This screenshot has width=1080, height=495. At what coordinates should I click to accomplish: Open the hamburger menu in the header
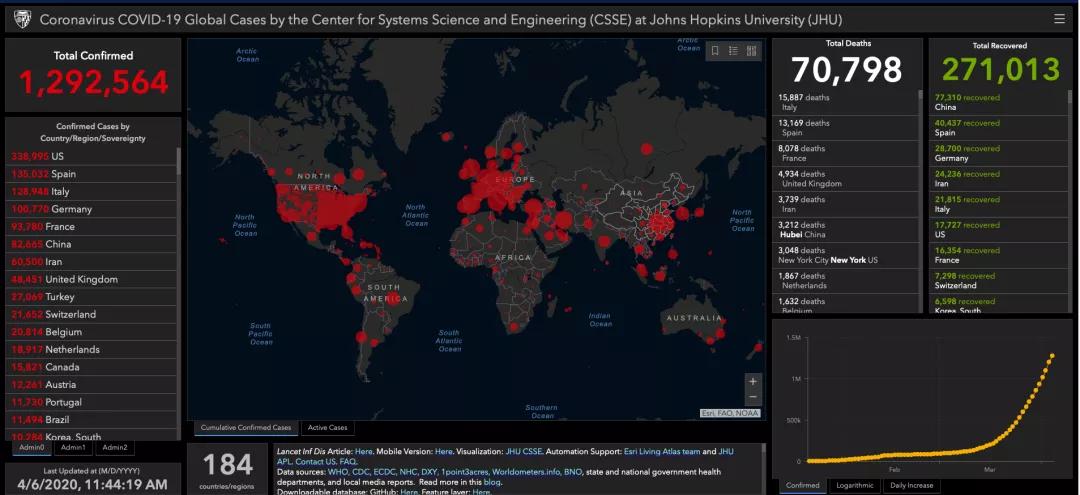1059,19
